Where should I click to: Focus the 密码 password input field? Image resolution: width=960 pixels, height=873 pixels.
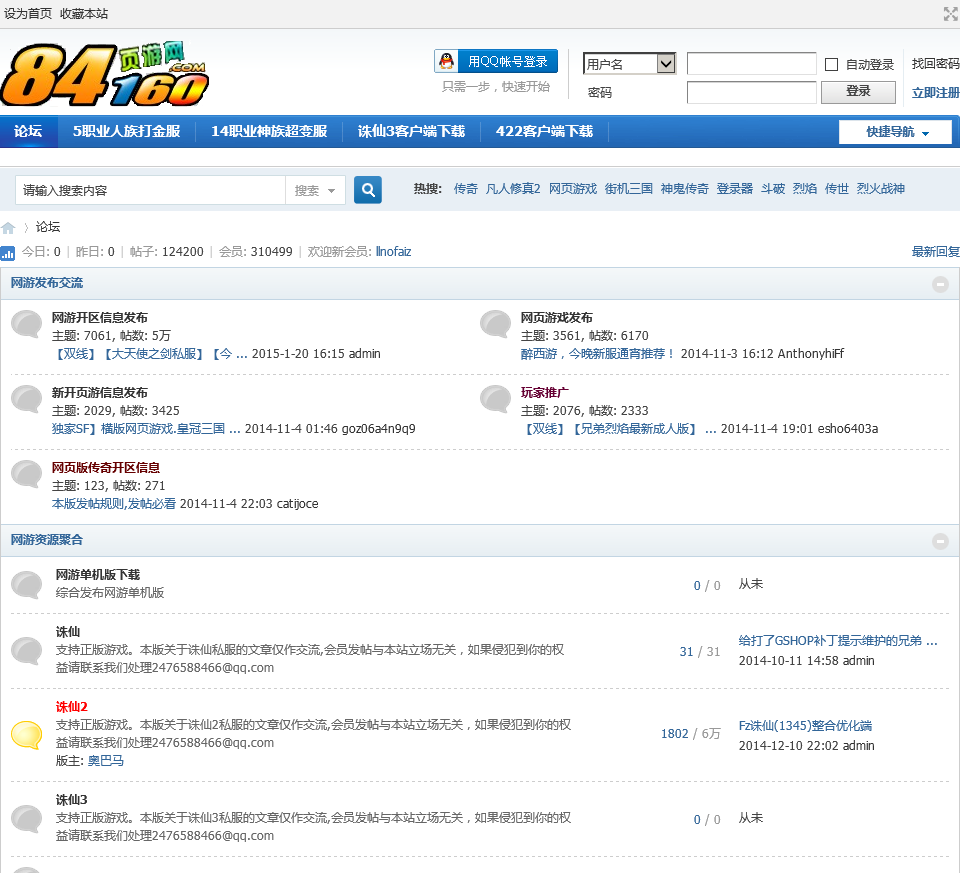pyautogui.click(x=752, y=92)
